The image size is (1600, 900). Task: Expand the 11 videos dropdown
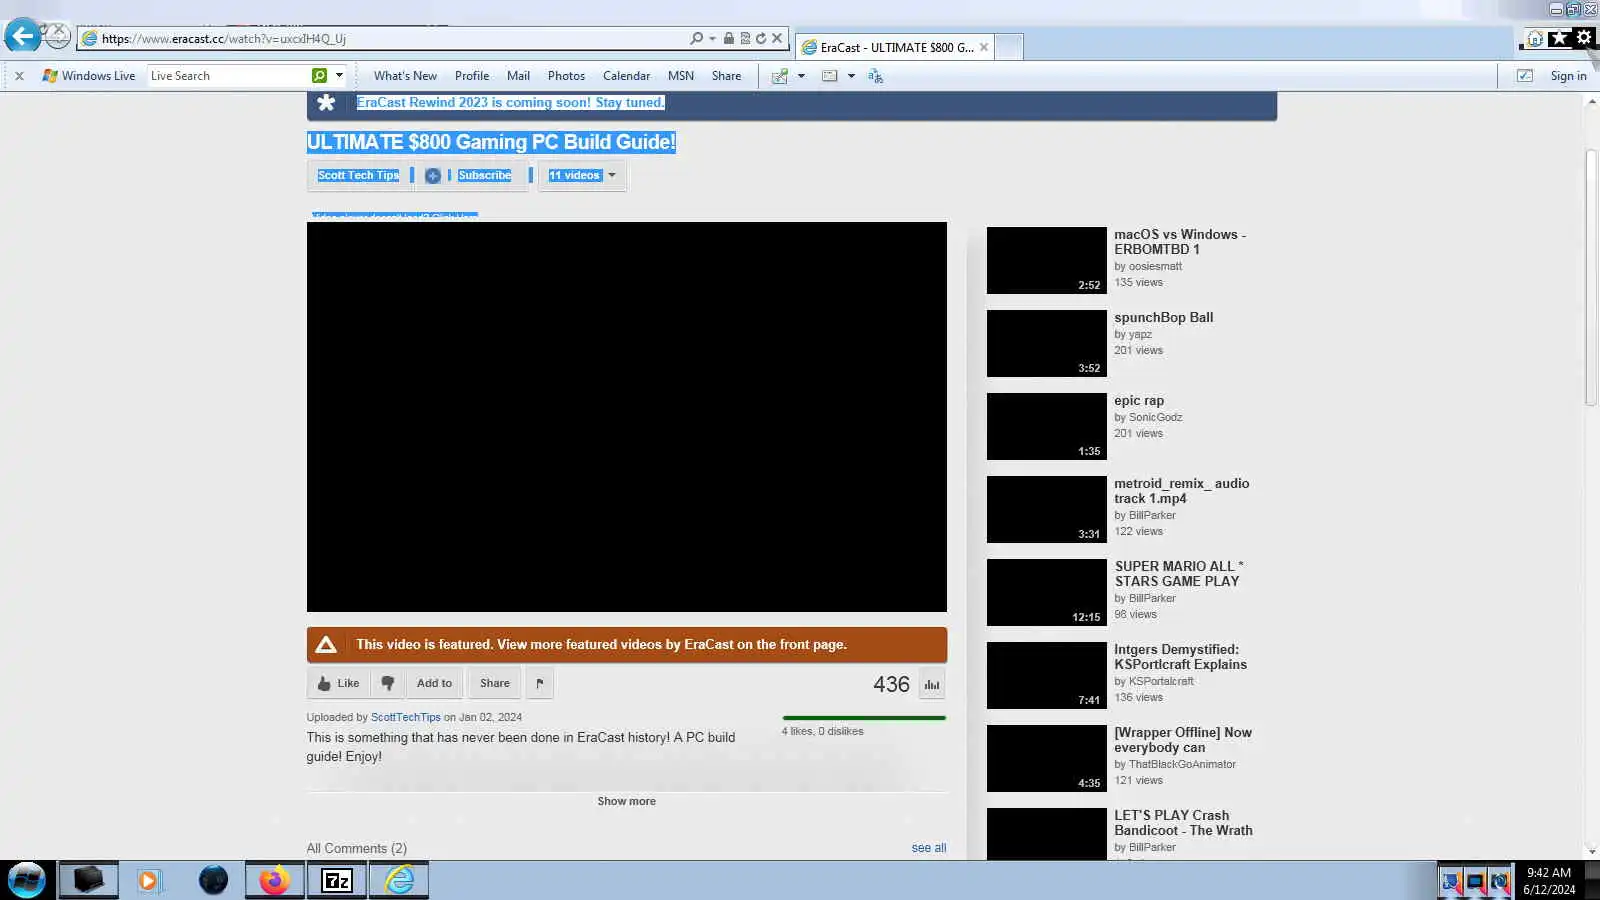point(582,175)
